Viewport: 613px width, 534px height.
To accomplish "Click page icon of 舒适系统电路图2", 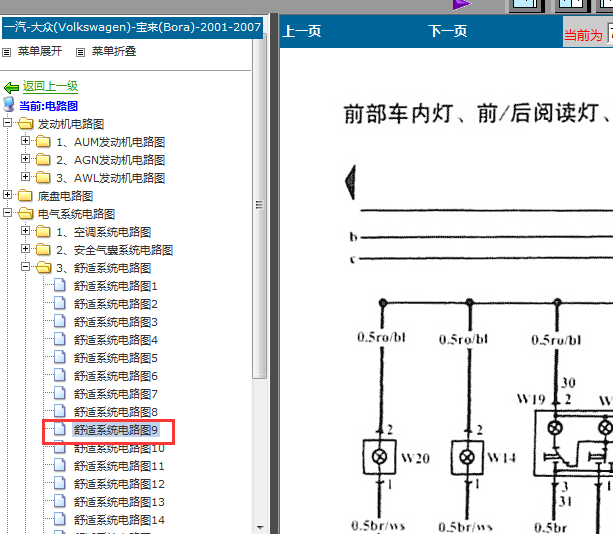I will pos(59,303).
